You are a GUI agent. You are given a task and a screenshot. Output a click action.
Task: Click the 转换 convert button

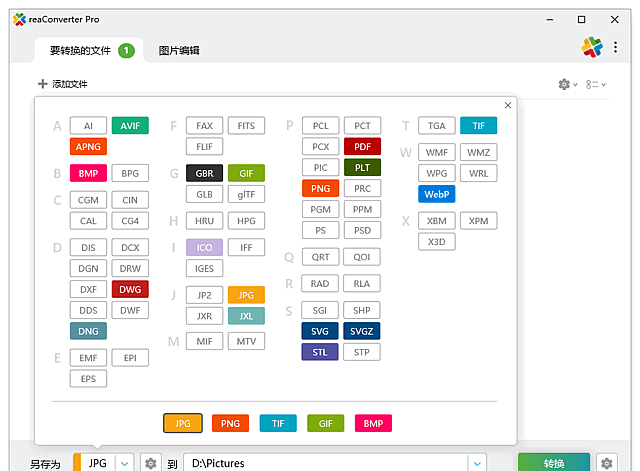pyautogui.click(x=554, y=463)
